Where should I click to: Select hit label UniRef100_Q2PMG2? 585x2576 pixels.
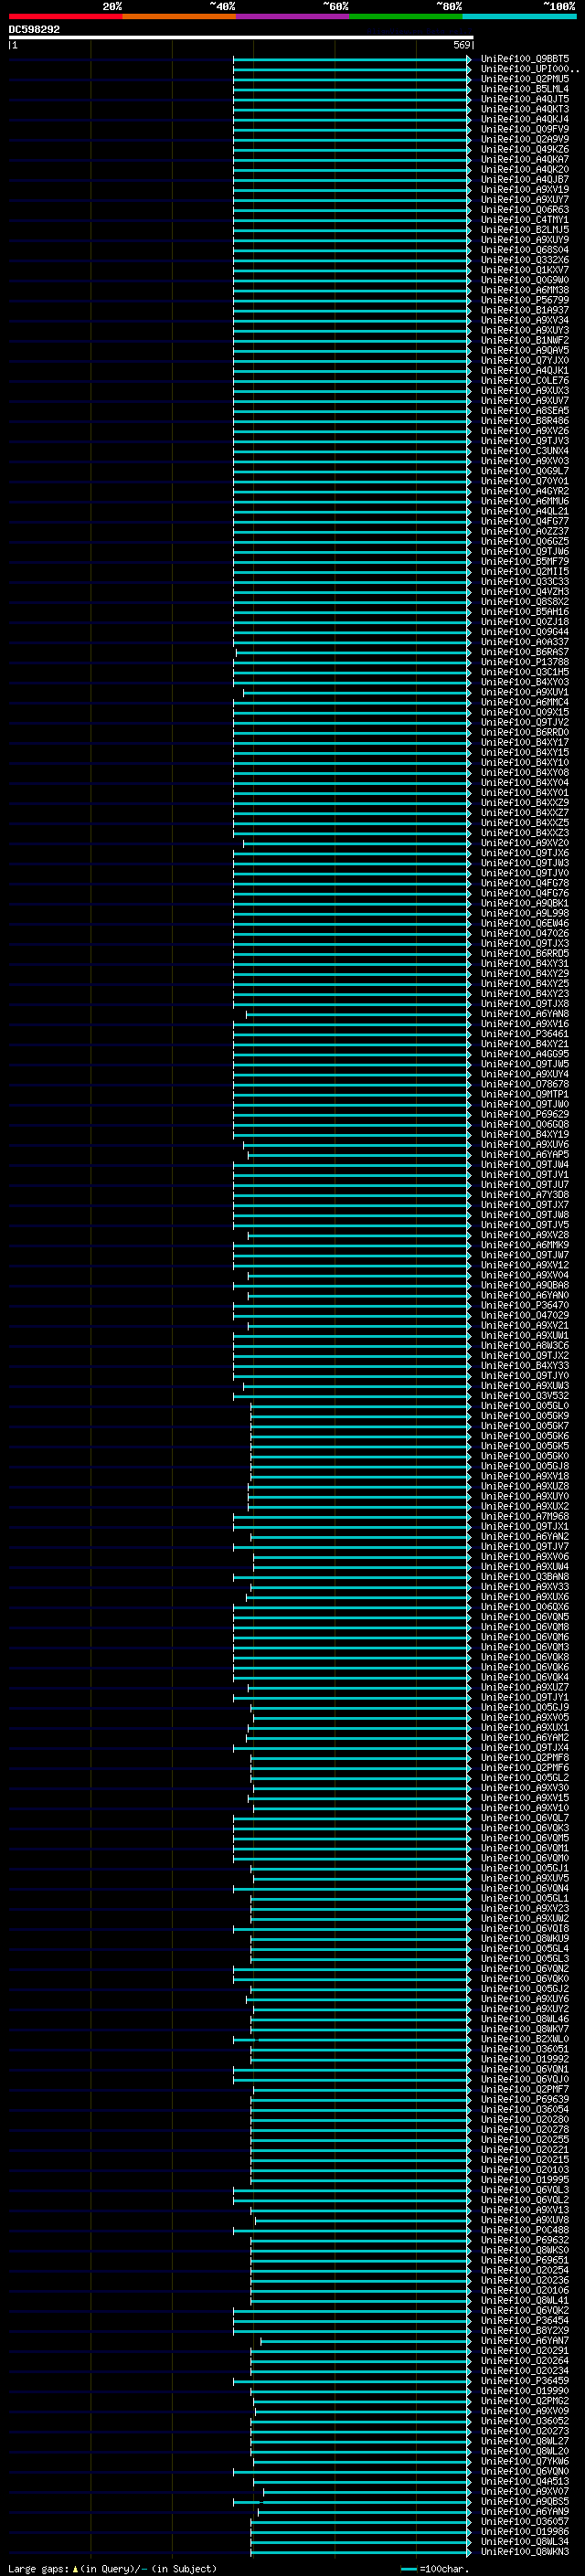pos(525,2401)
